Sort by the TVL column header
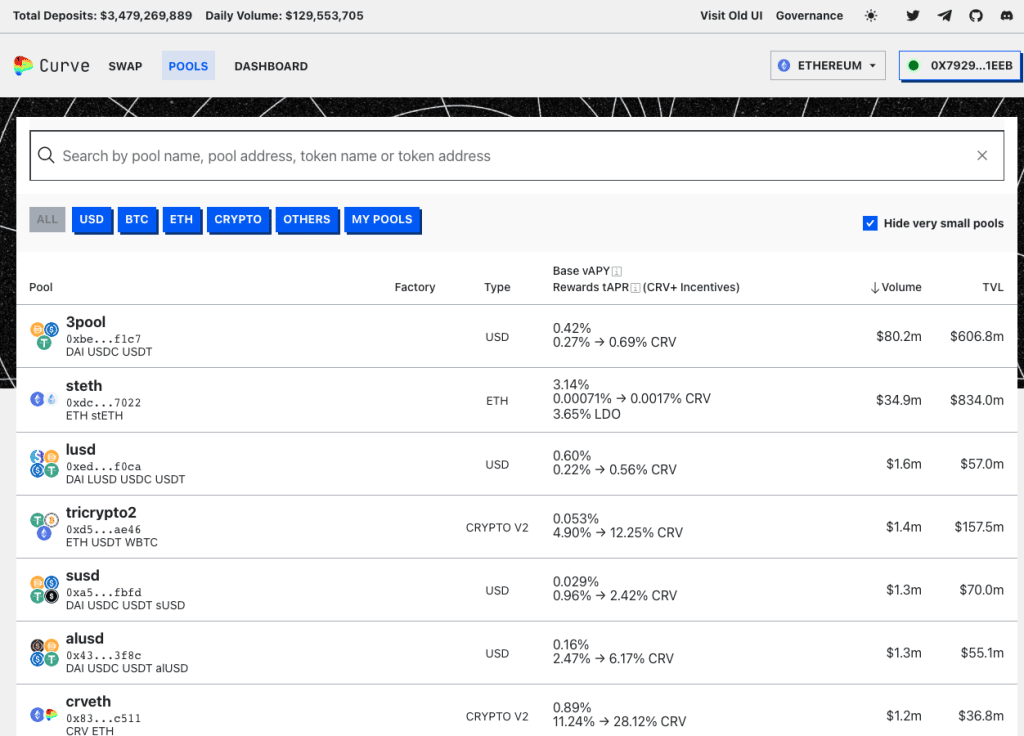 click(993, 287)
